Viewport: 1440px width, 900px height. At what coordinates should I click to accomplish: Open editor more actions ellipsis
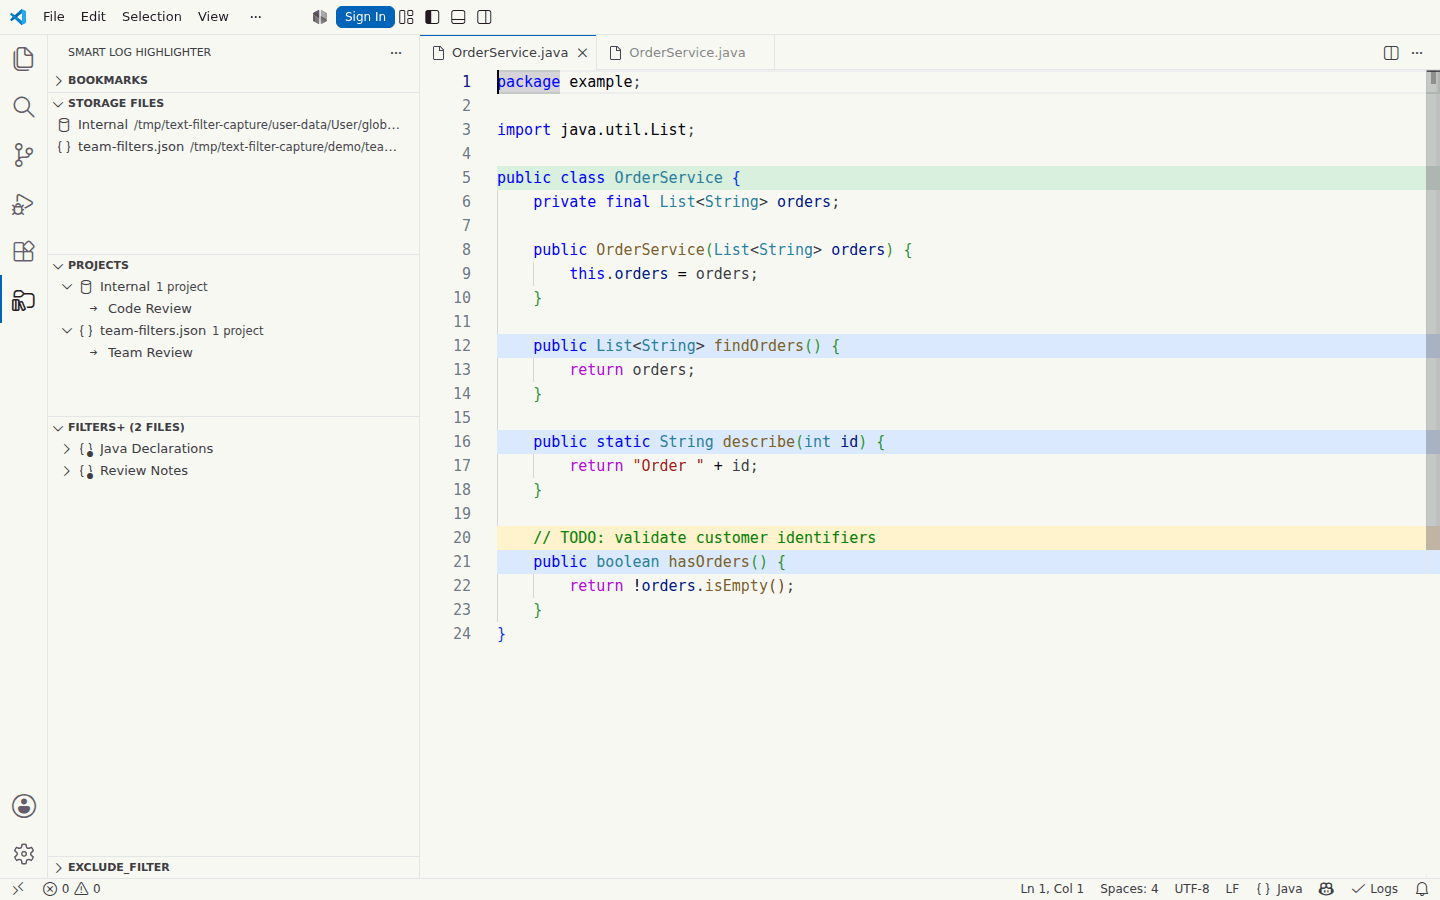pos(1417,53)
